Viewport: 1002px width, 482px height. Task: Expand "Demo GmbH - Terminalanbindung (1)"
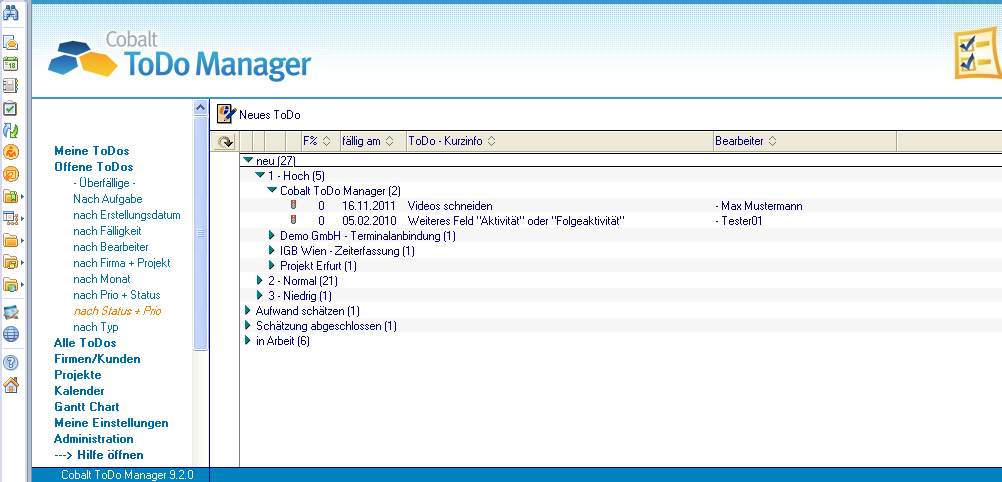[272, 236]
